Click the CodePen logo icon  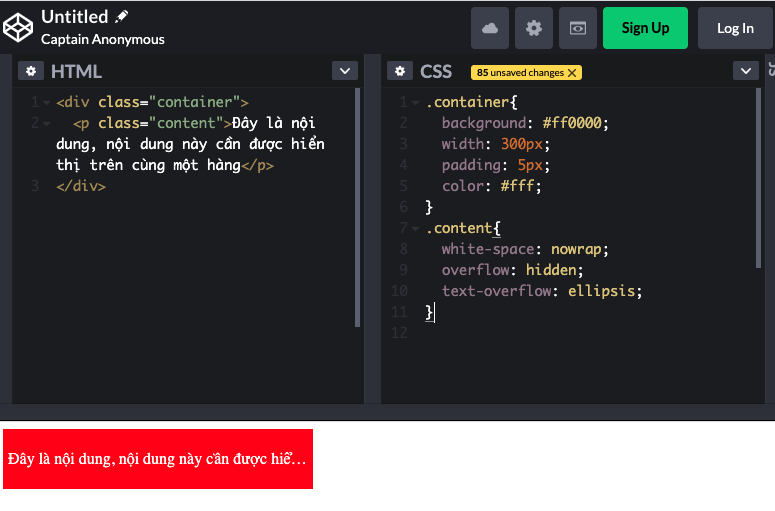19,28
